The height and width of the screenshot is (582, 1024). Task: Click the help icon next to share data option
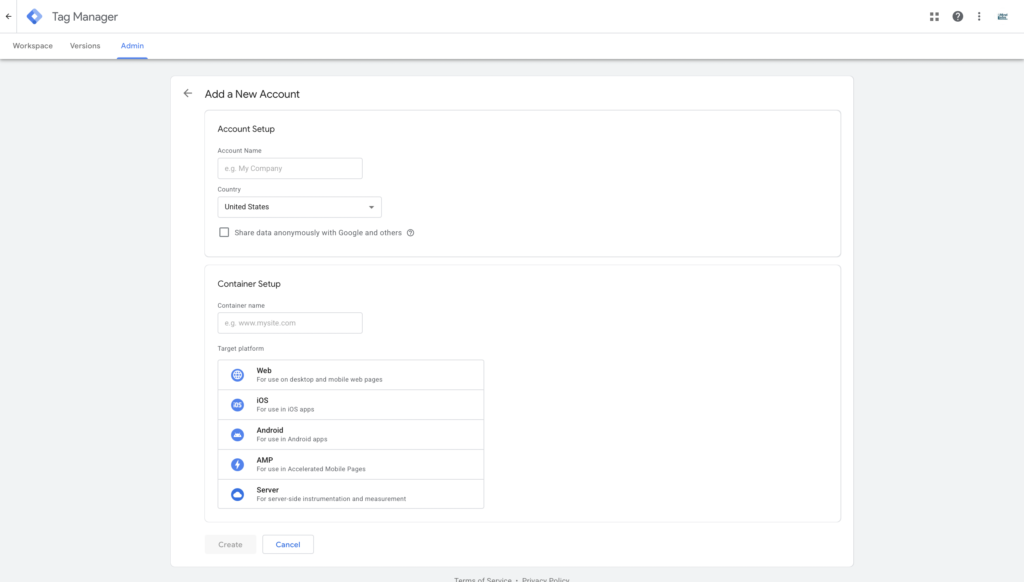pos(410,233)
